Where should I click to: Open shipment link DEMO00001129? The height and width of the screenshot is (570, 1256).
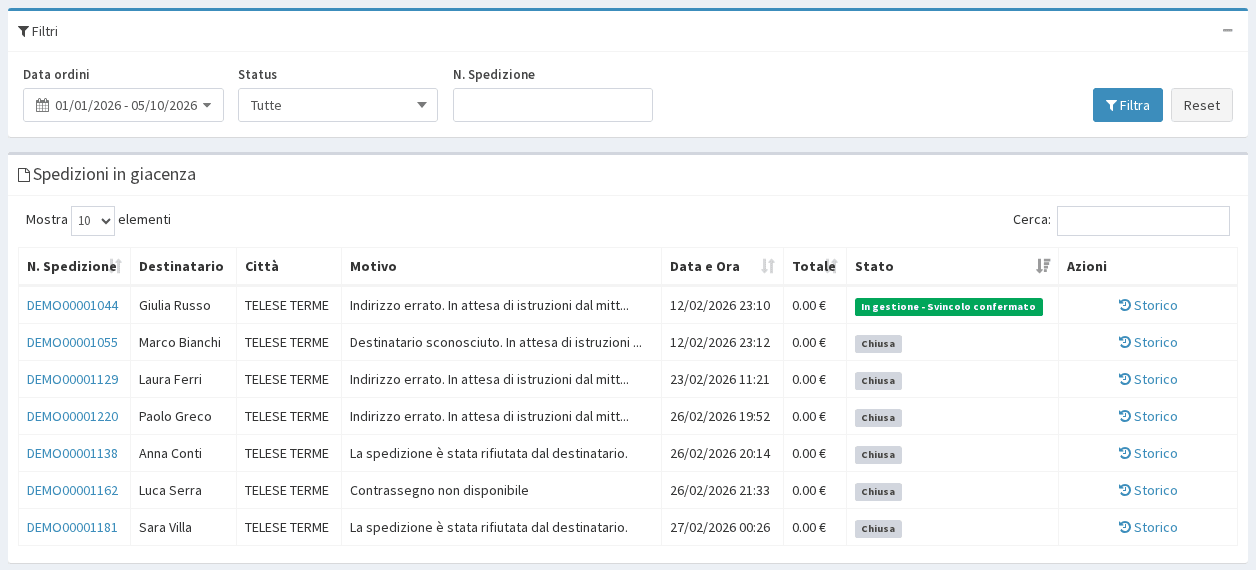(x=72, y=379)
